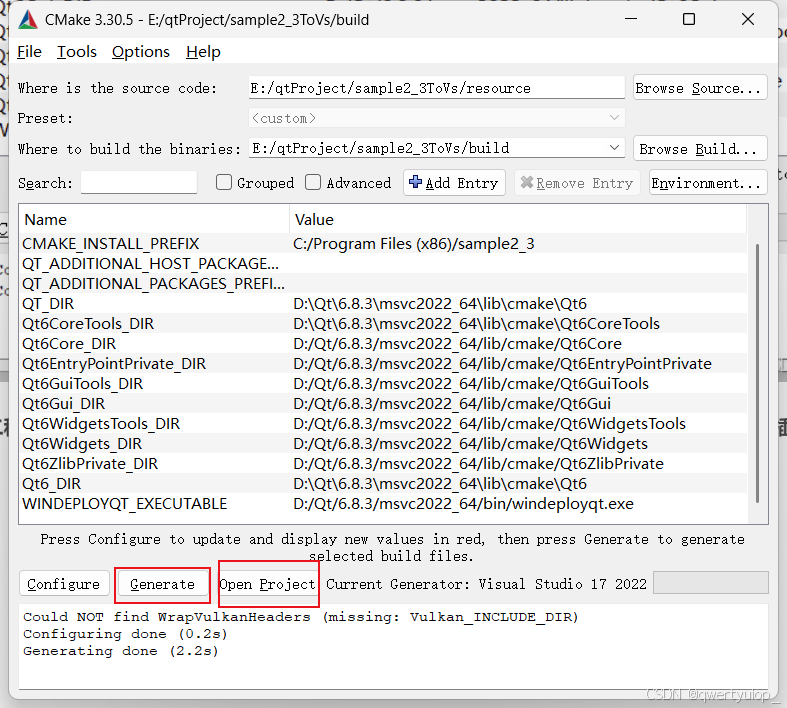This screenshot has width=787, height=708.
Task: Focus the Search input field
Action: point(139,182)
